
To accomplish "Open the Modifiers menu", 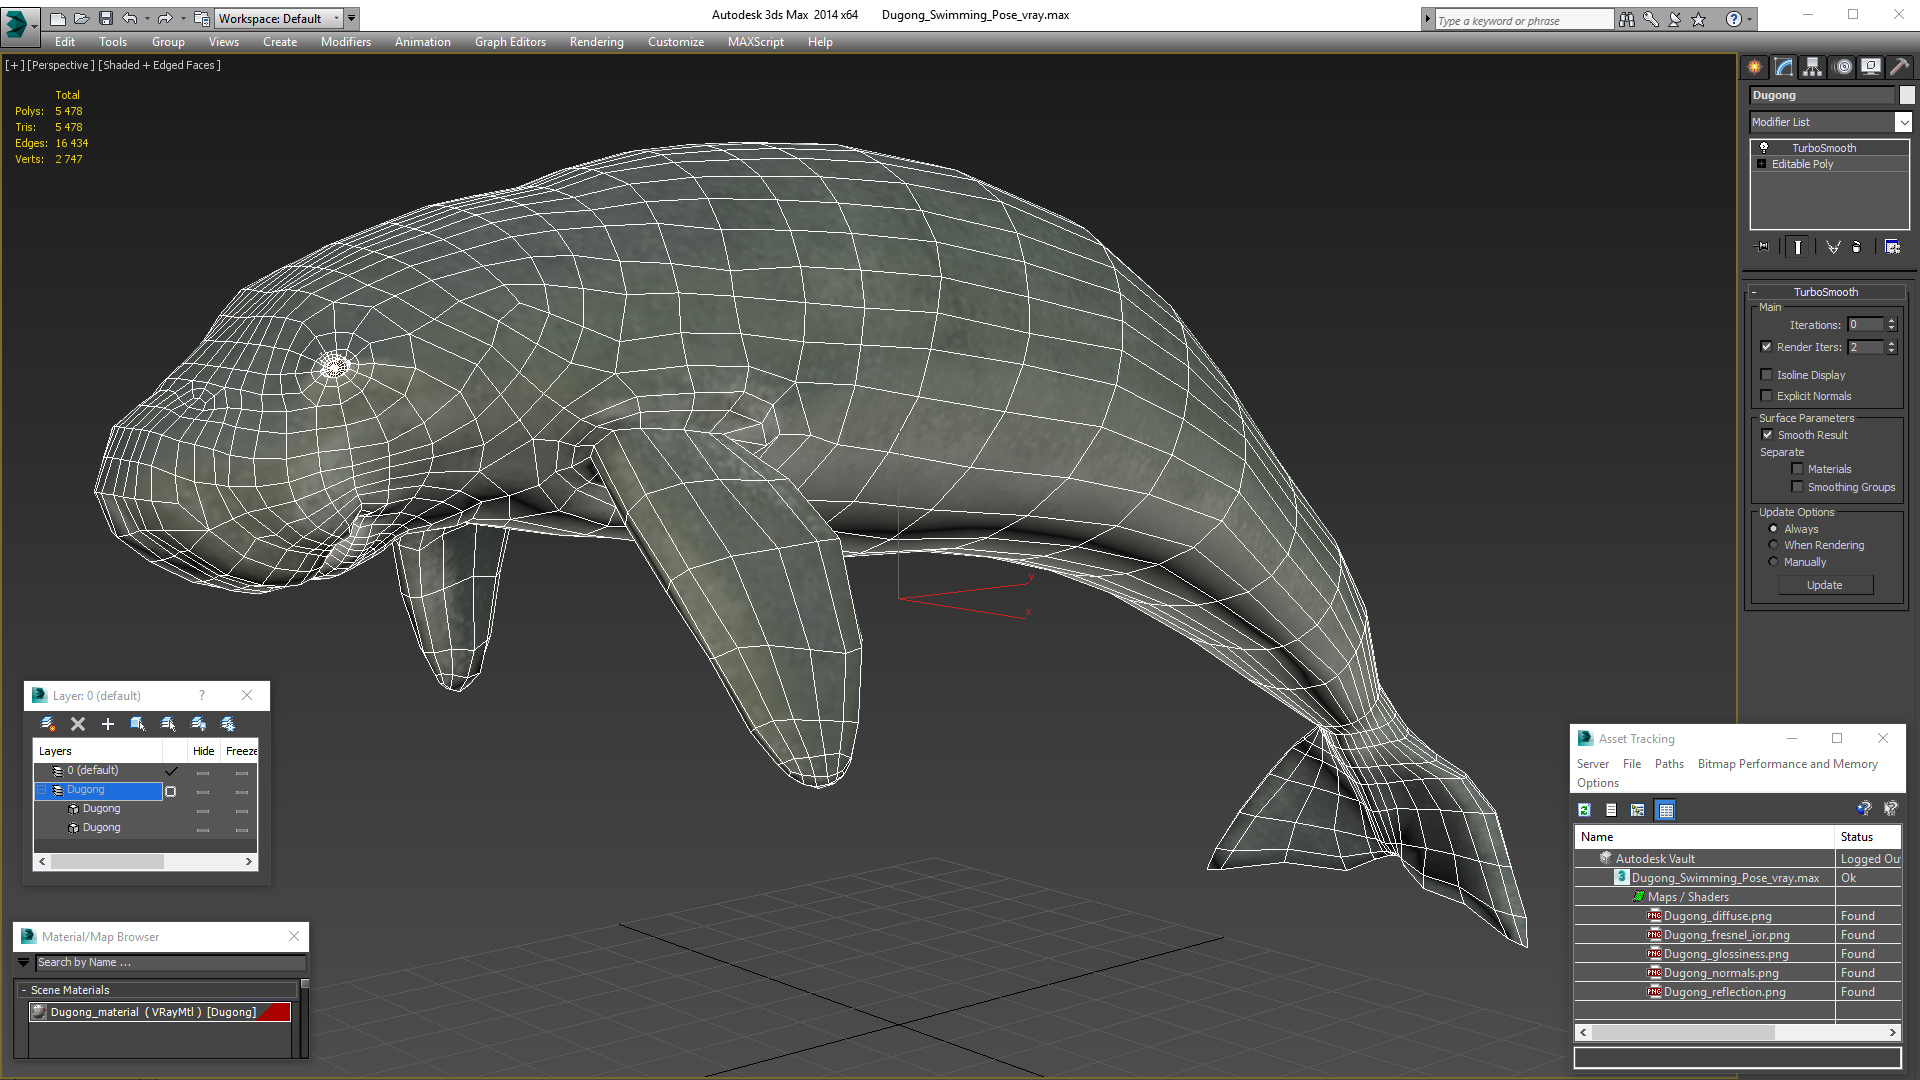I will pos(346,42).
